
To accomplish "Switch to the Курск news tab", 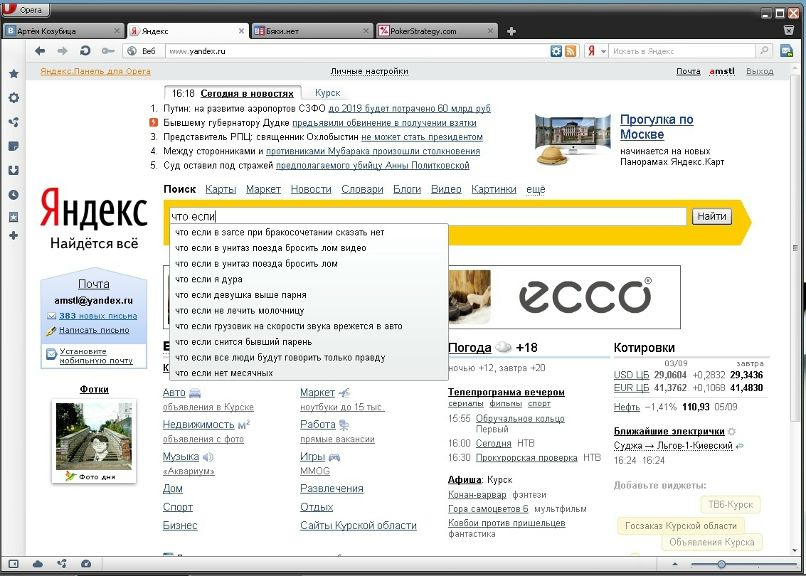I will 327,93.
